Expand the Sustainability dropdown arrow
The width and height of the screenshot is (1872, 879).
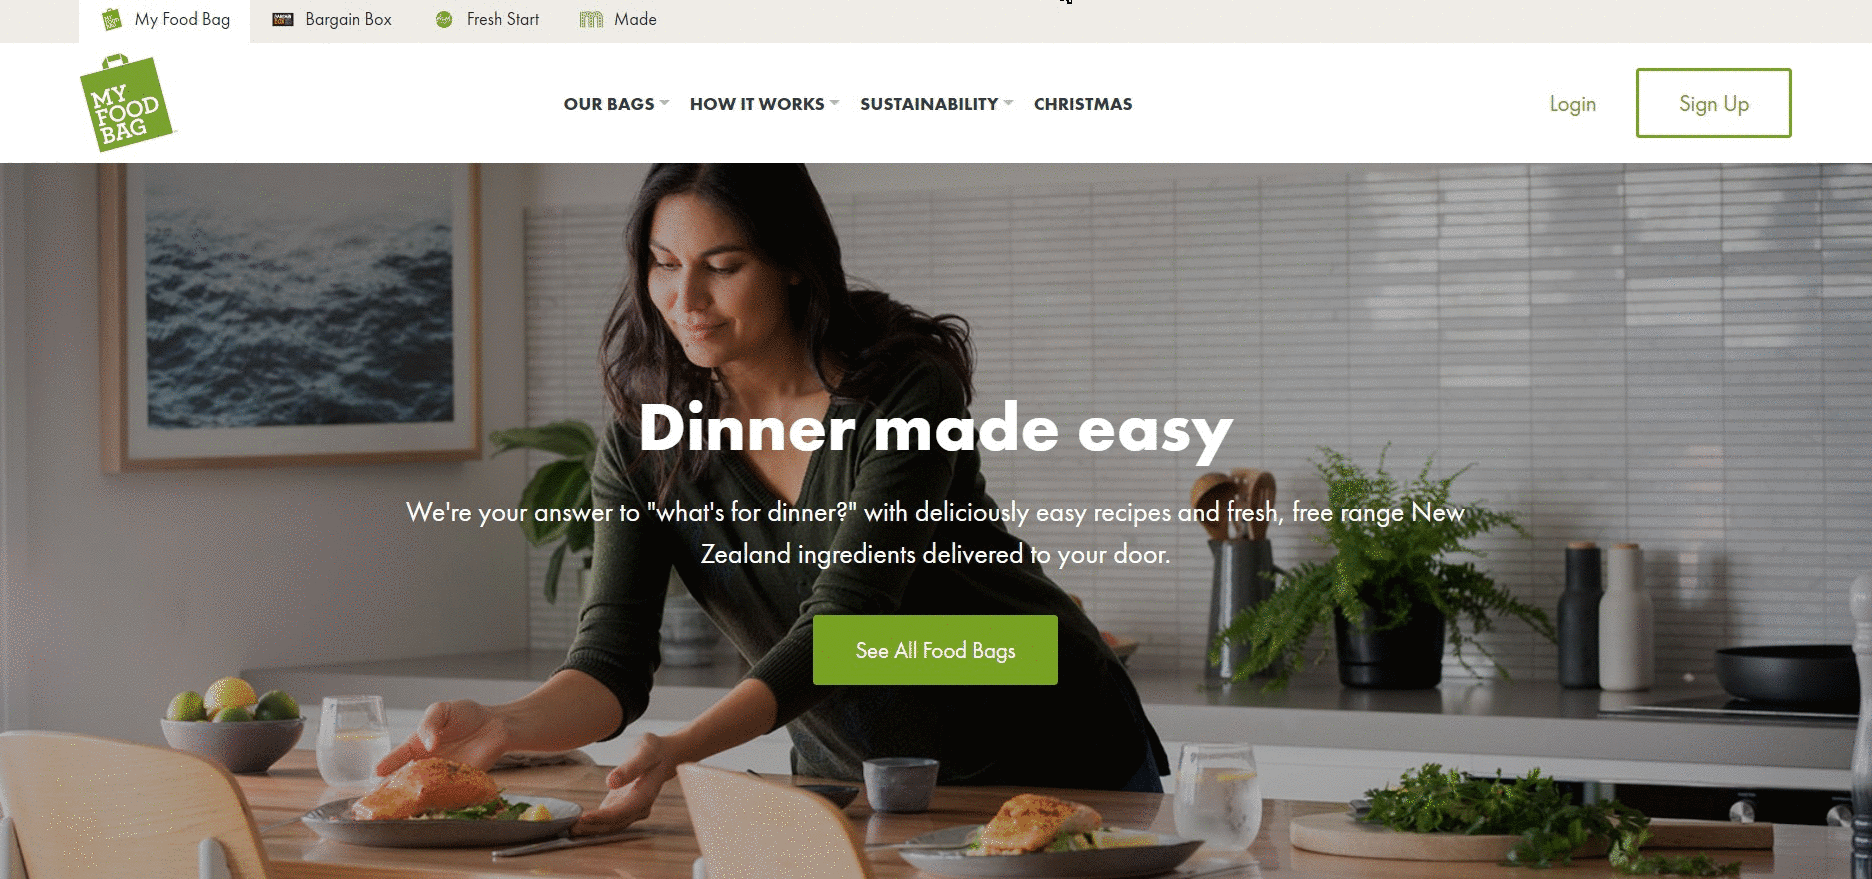coord(1008,103)
